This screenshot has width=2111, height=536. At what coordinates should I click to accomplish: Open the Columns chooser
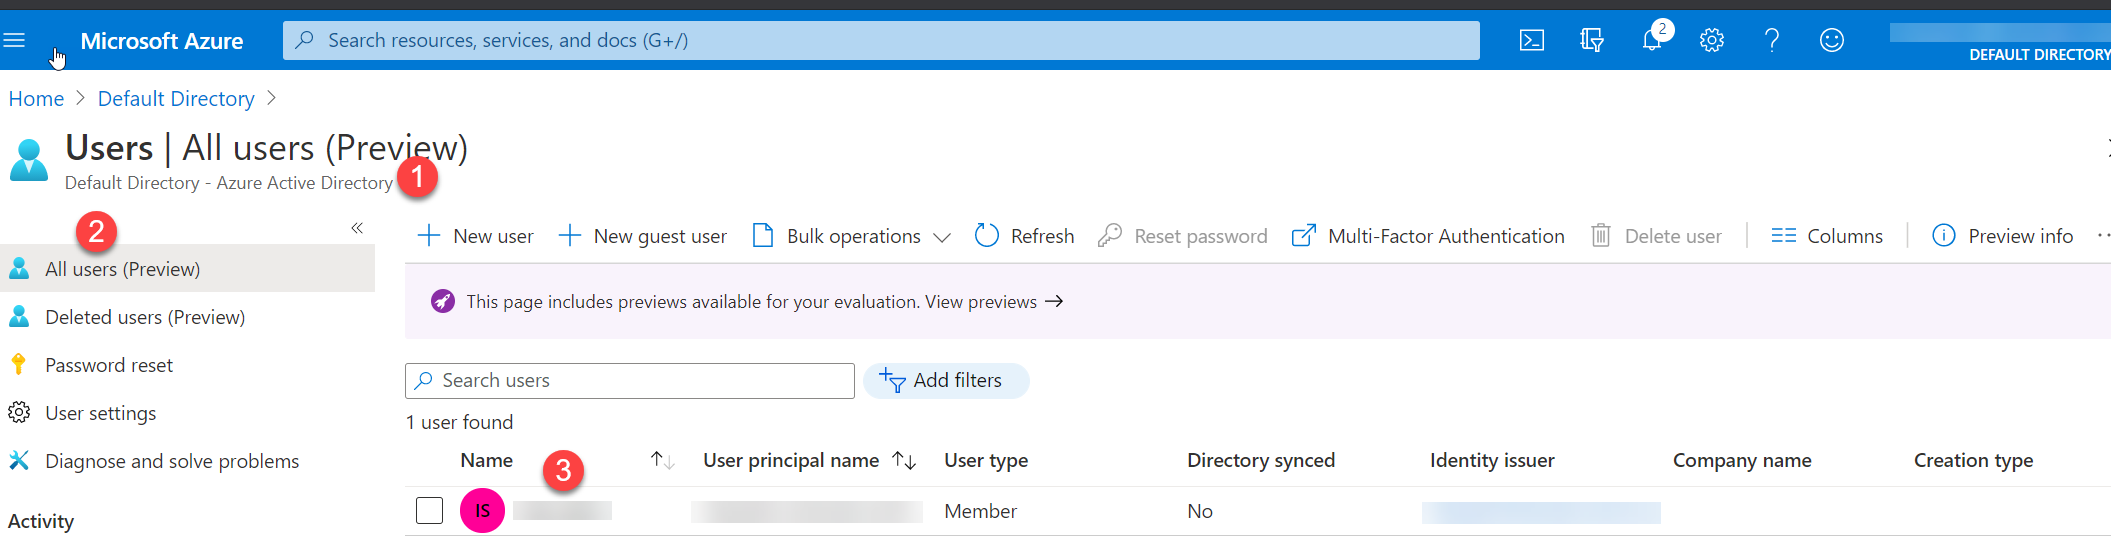(1827, 236)
